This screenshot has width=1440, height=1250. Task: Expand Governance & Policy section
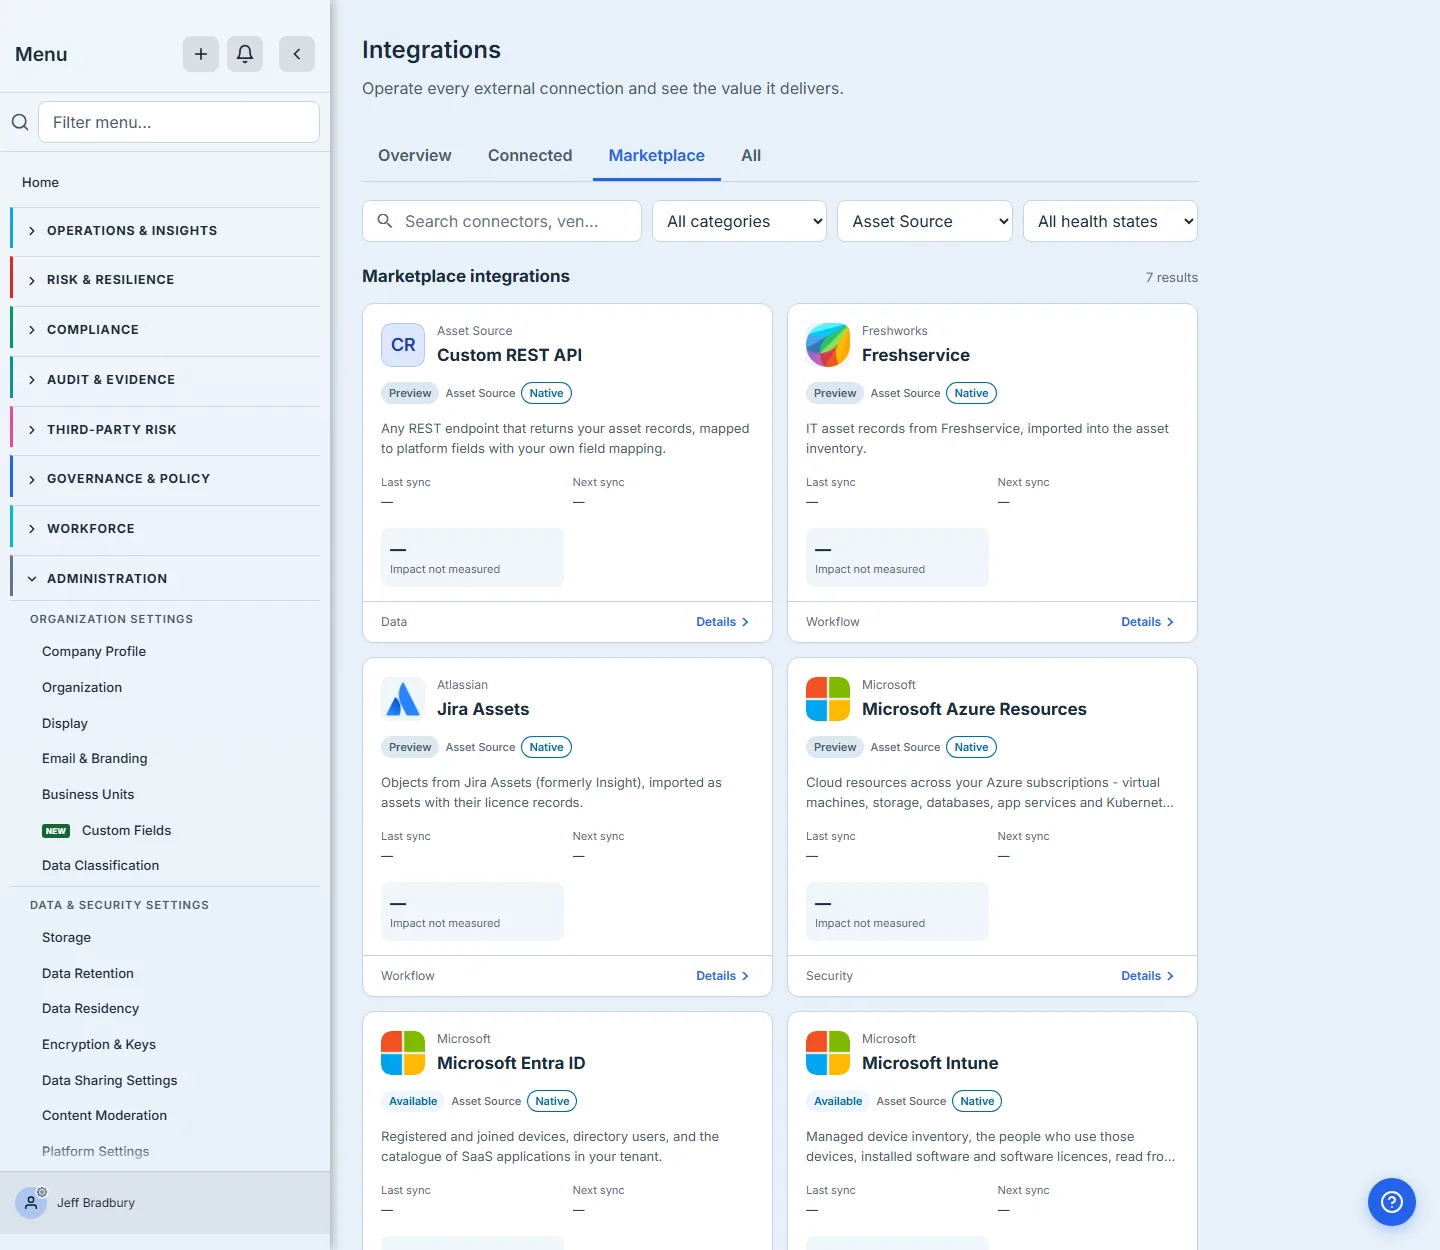(165, 479)
